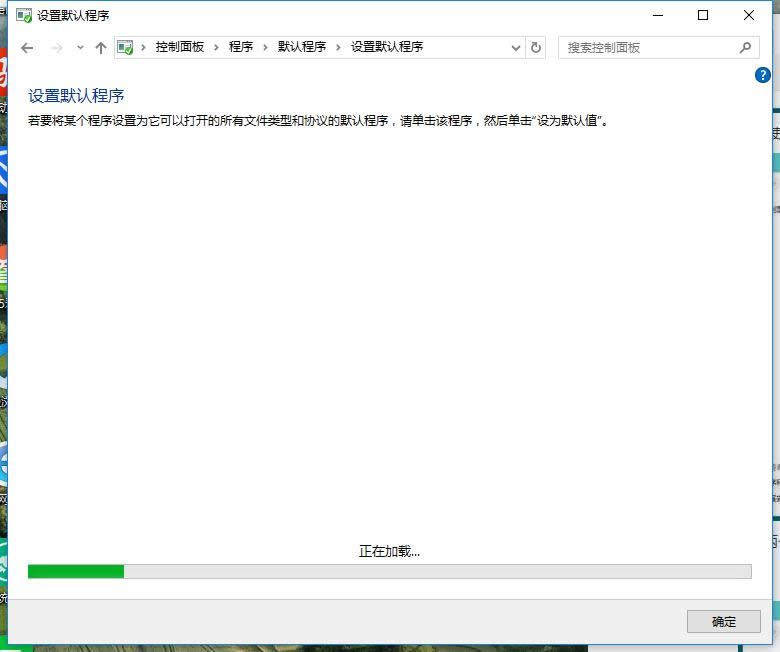Open the recent locations dropdown arrow

(80, 48)
